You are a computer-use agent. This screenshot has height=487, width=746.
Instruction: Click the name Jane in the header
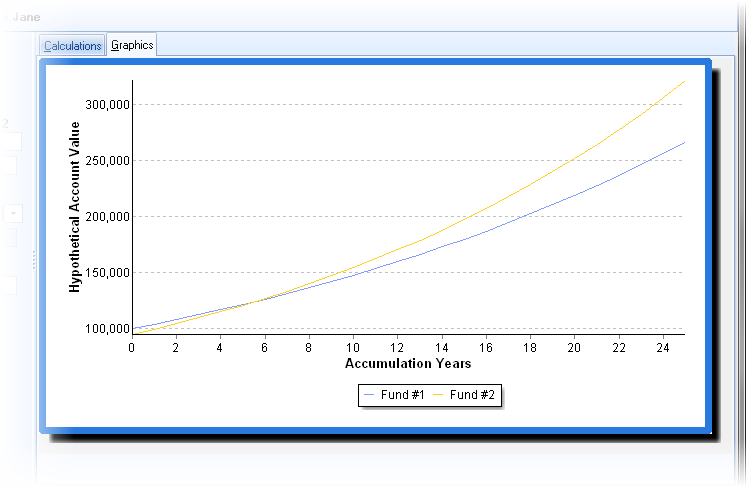(26, 16)
